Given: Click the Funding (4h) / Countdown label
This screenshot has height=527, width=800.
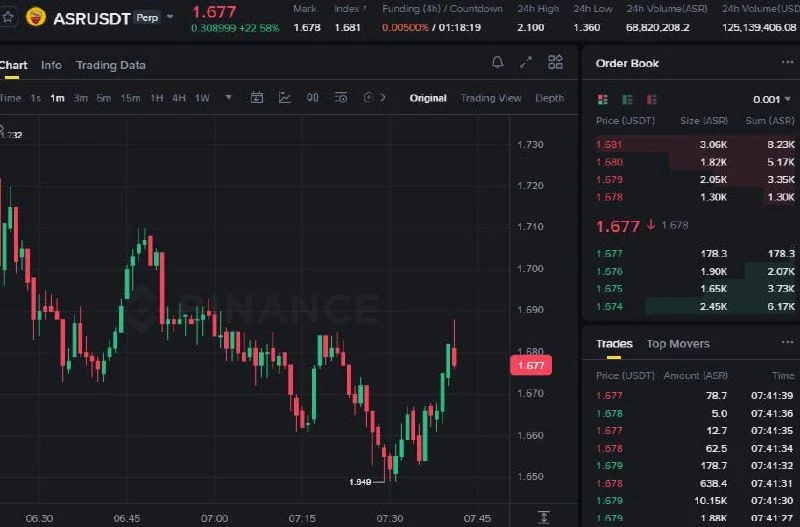Looking at the screenshot, I should click(x=442, y=9).
